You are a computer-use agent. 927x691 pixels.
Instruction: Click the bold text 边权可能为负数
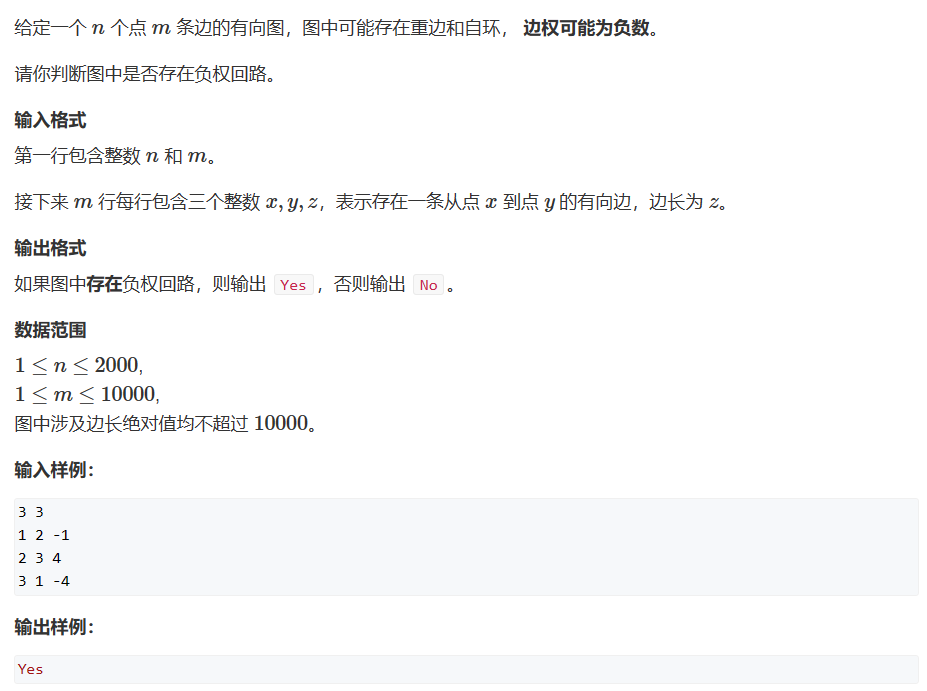586,28
